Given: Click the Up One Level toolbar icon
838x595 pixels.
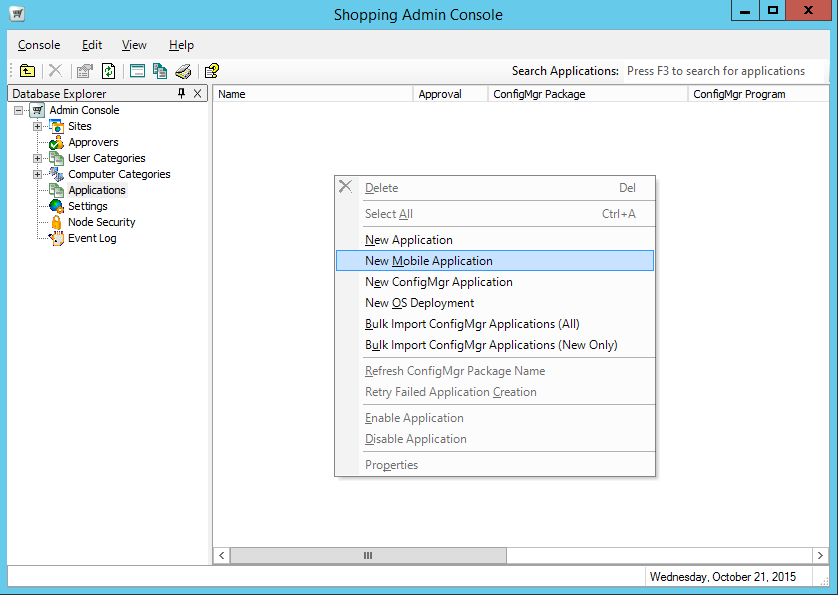Looking at the screenshot, I should tap(28, 71).
